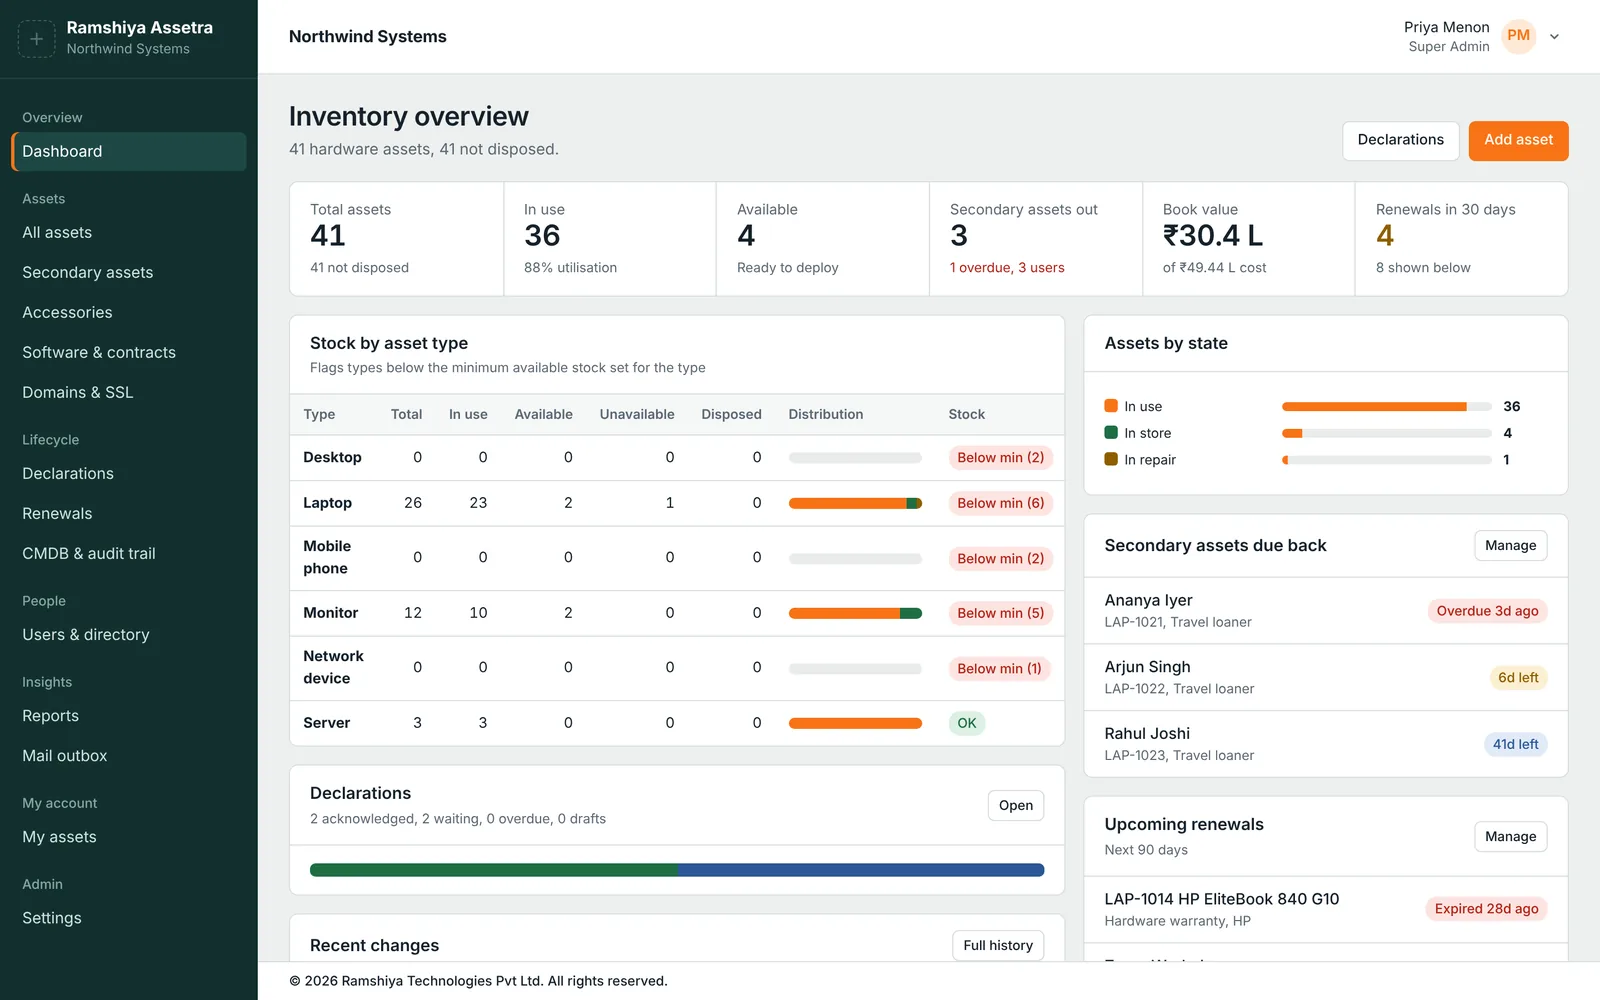Click Ananya Iyer in due back list
The image size is (1600, 1000).
tap(1148, 600)
